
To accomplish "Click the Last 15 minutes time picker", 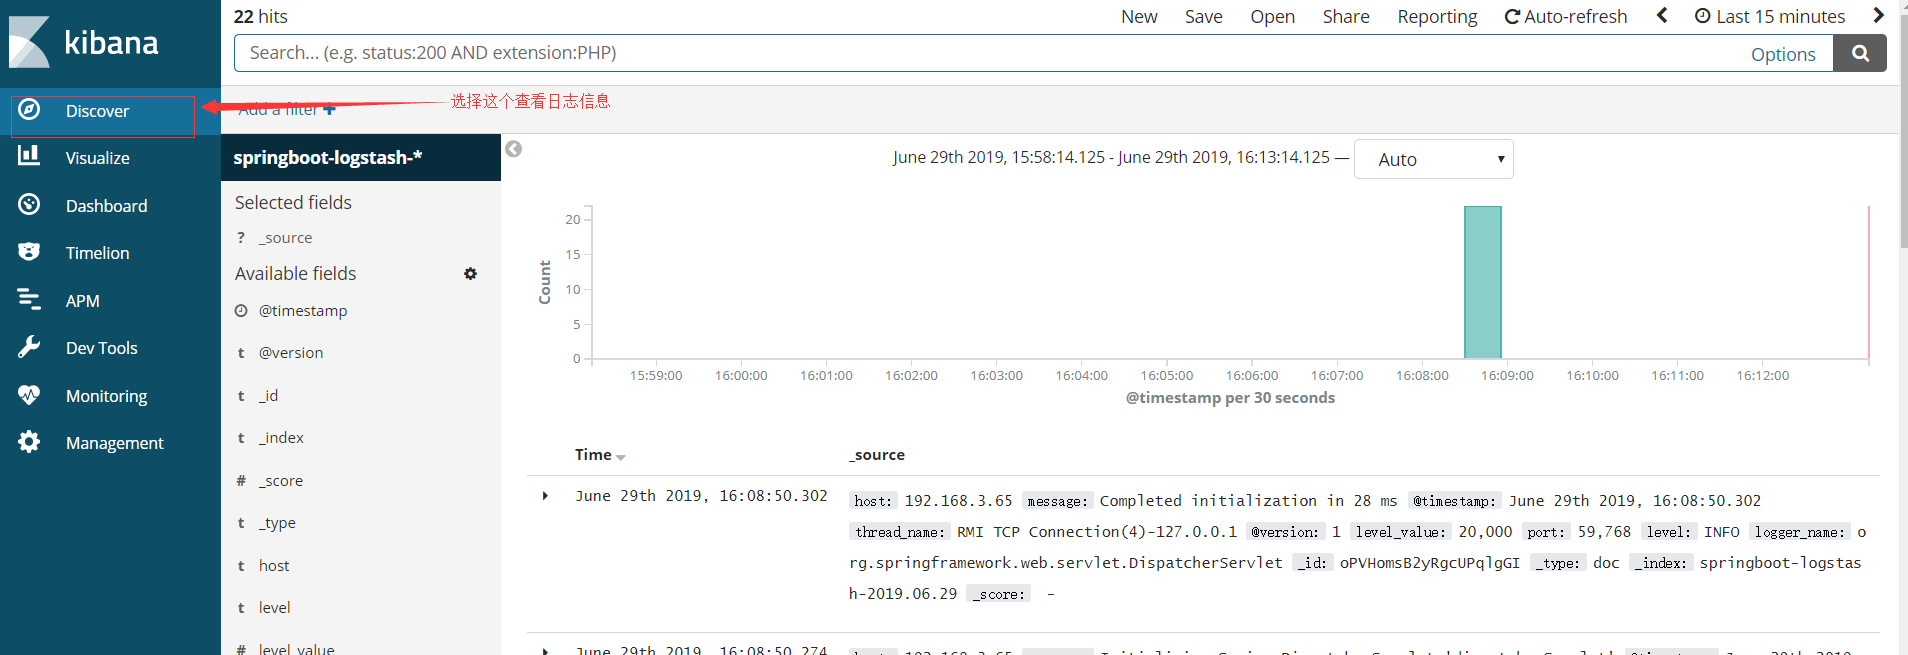I will 1770,17.
